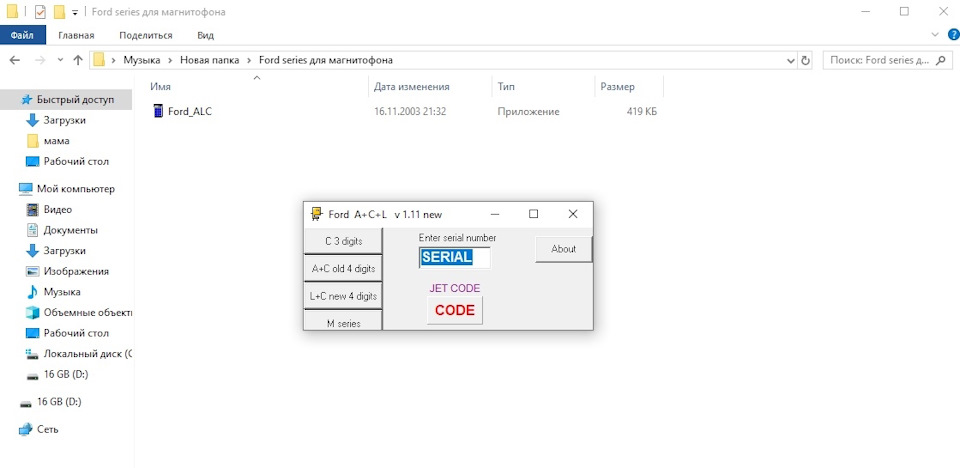
Task: Open Quick access star icon in sidebar
Action: coord(26,99)
